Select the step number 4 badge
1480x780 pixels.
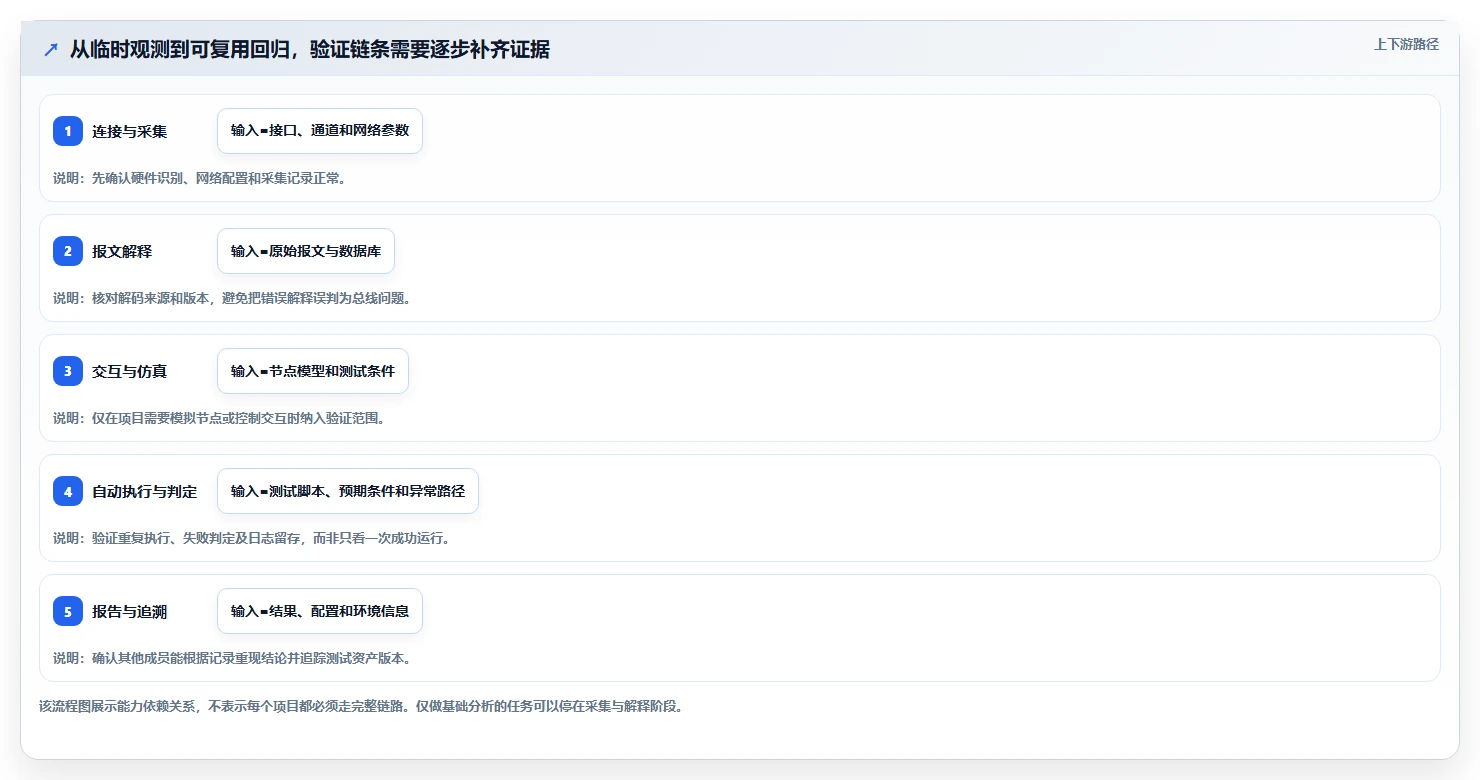68,491
